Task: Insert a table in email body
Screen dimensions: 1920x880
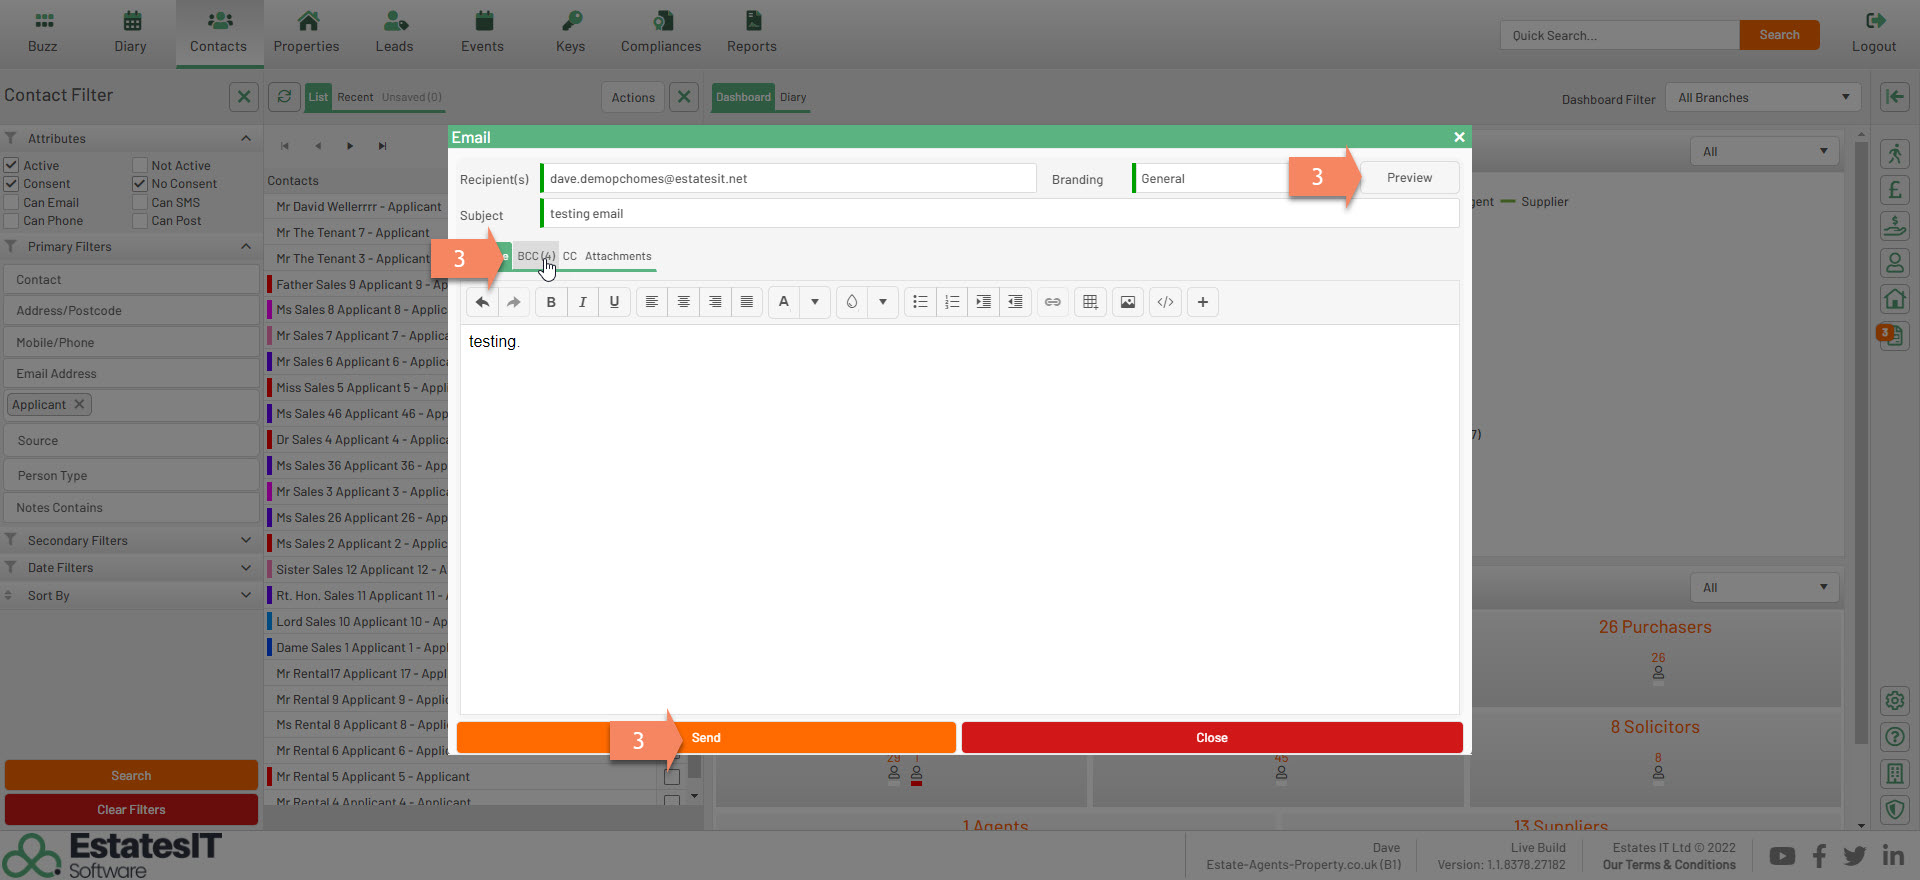Action: (1090, 302)
